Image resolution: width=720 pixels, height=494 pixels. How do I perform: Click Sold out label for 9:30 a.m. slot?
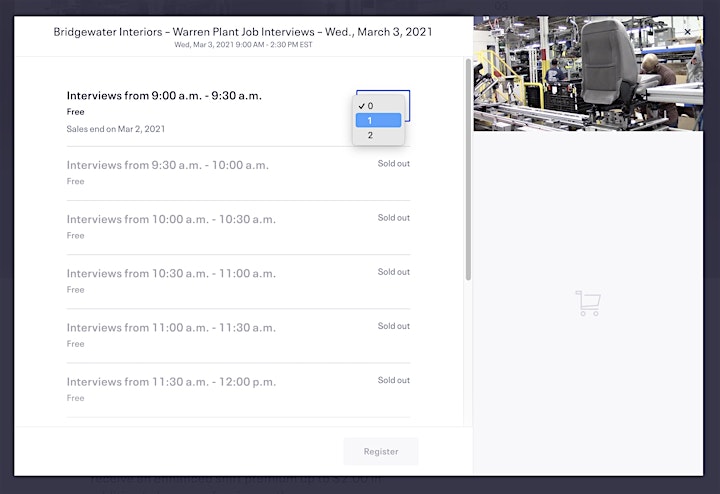pyautogui.click(x=394, y=163)
